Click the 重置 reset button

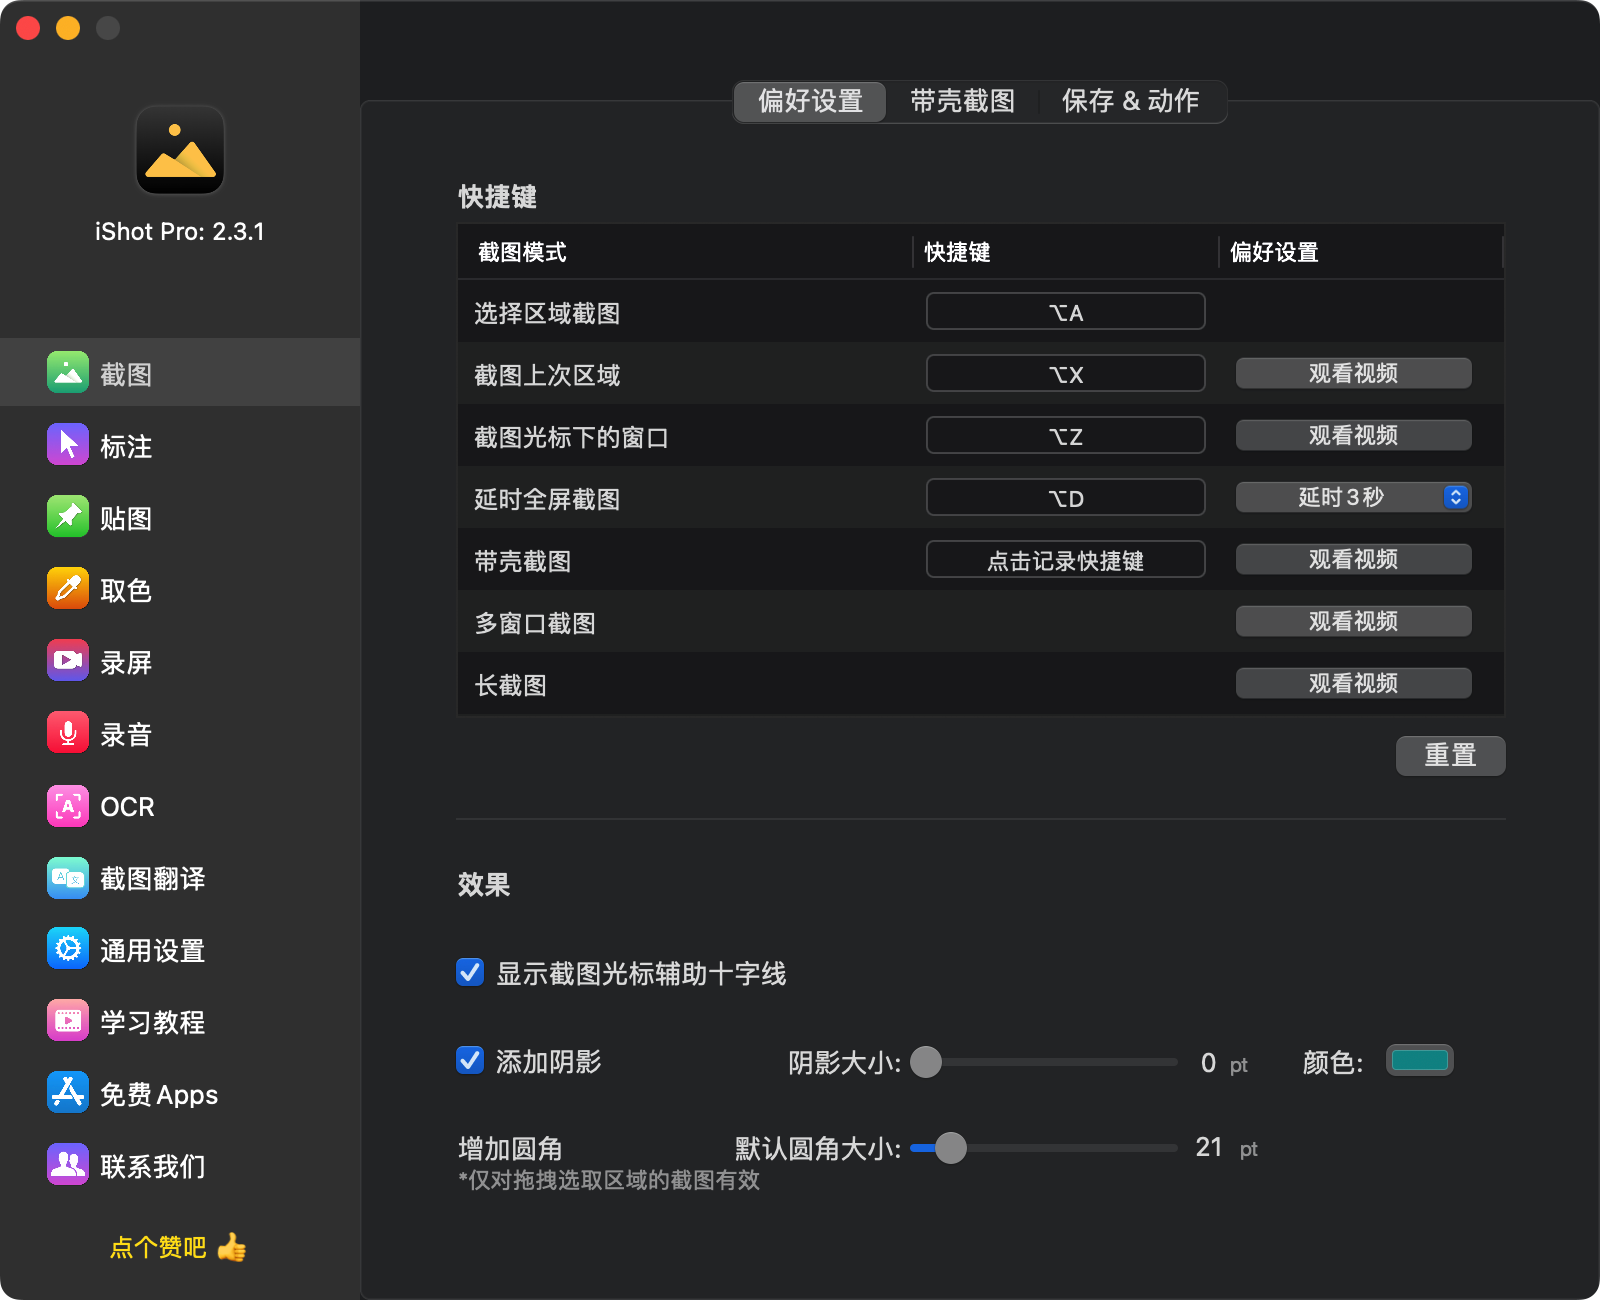click(1449, 755)
